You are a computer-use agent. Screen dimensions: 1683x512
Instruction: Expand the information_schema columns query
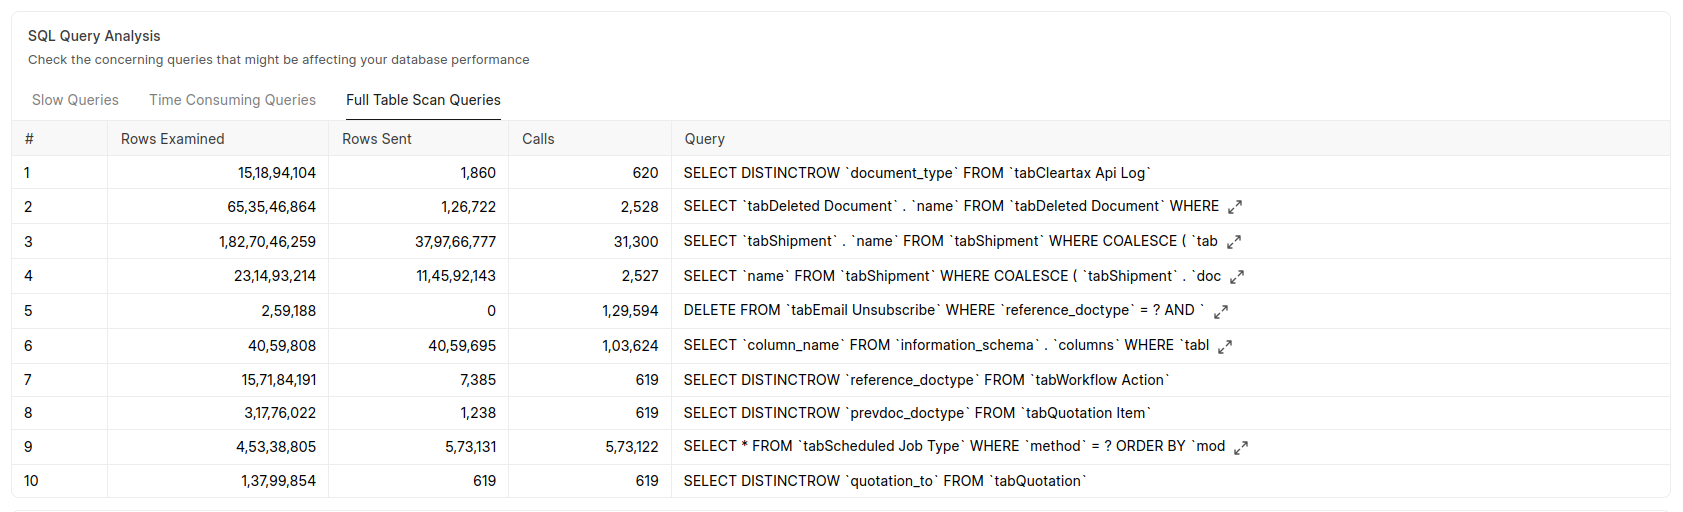pos(1225,346)
